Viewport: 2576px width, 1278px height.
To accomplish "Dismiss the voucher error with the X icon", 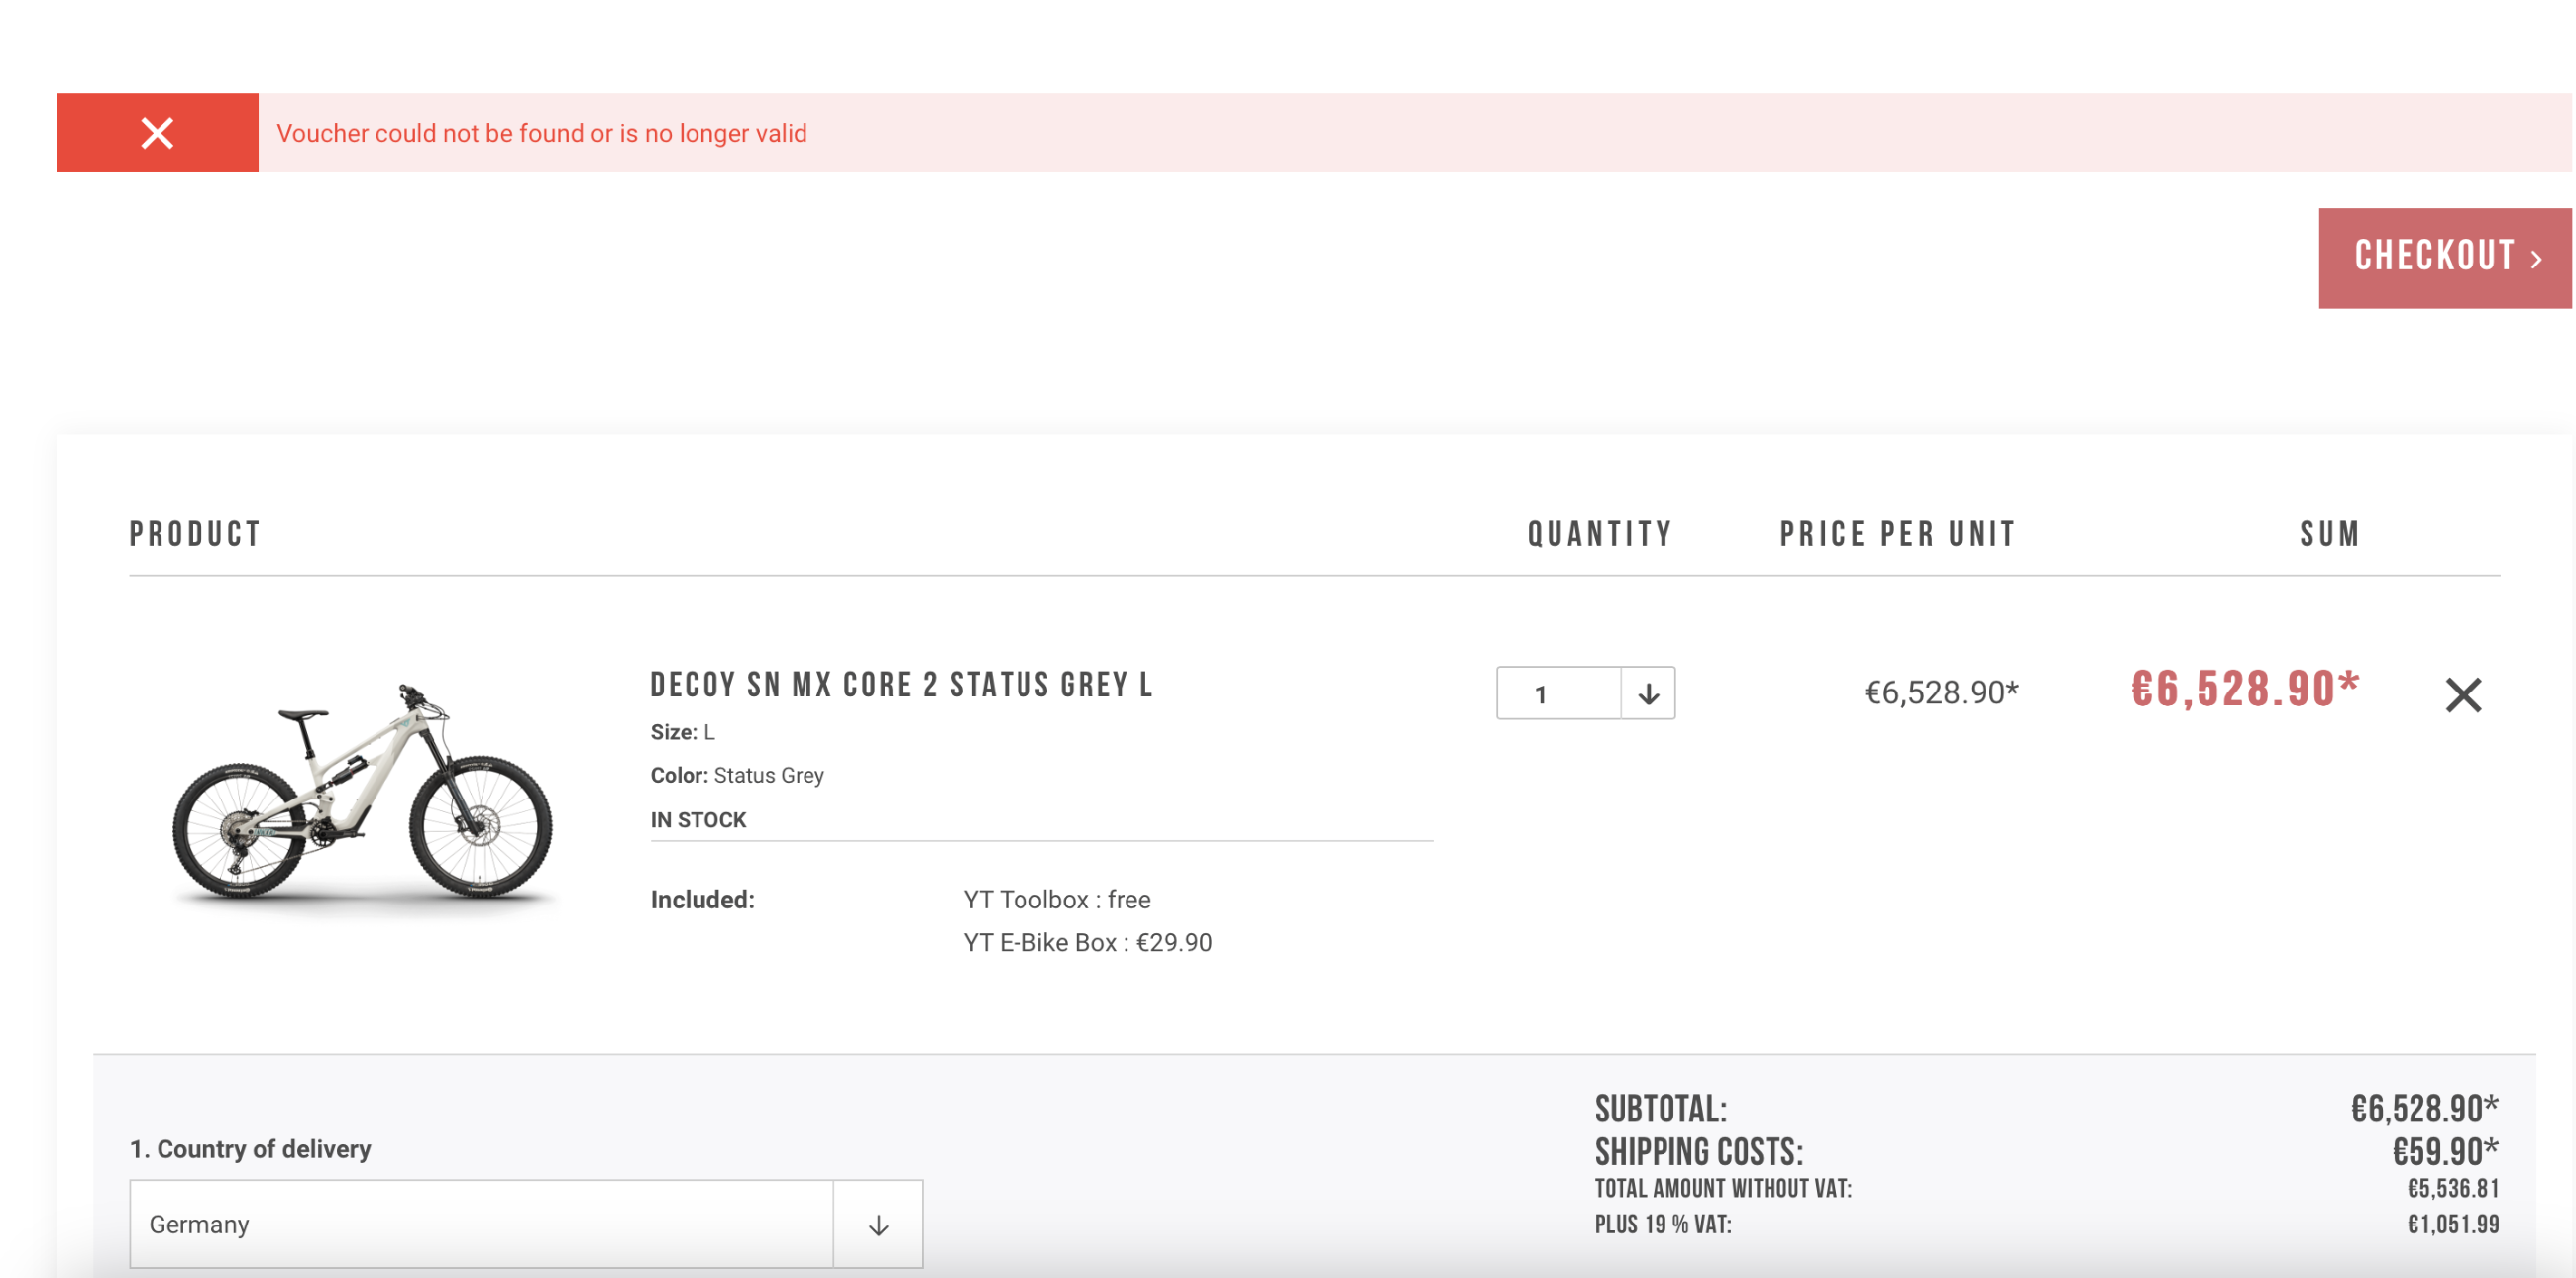I will 157,133.
